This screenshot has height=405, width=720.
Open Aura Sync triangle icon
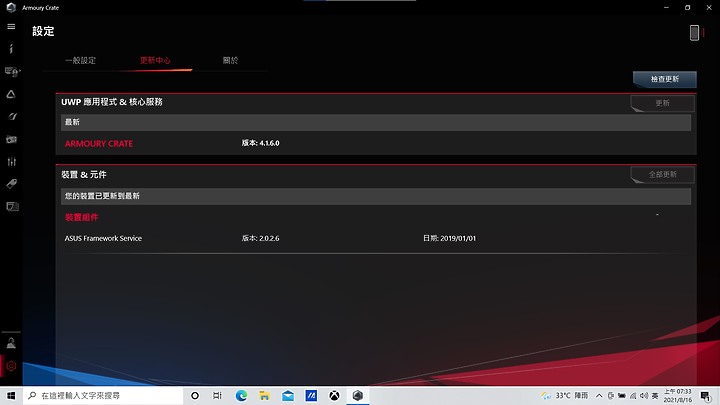(x=11, y=94)
